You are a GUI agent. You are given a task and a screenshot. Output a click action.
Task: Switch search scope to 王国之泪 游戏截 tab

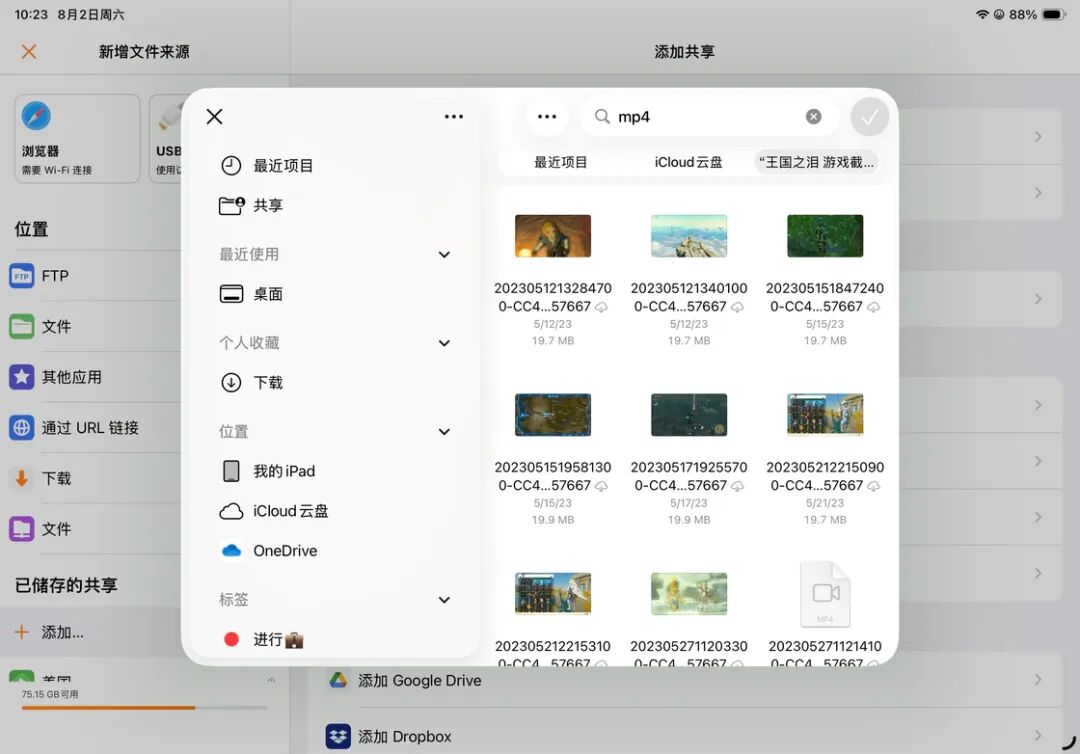(x=816, y=163)
